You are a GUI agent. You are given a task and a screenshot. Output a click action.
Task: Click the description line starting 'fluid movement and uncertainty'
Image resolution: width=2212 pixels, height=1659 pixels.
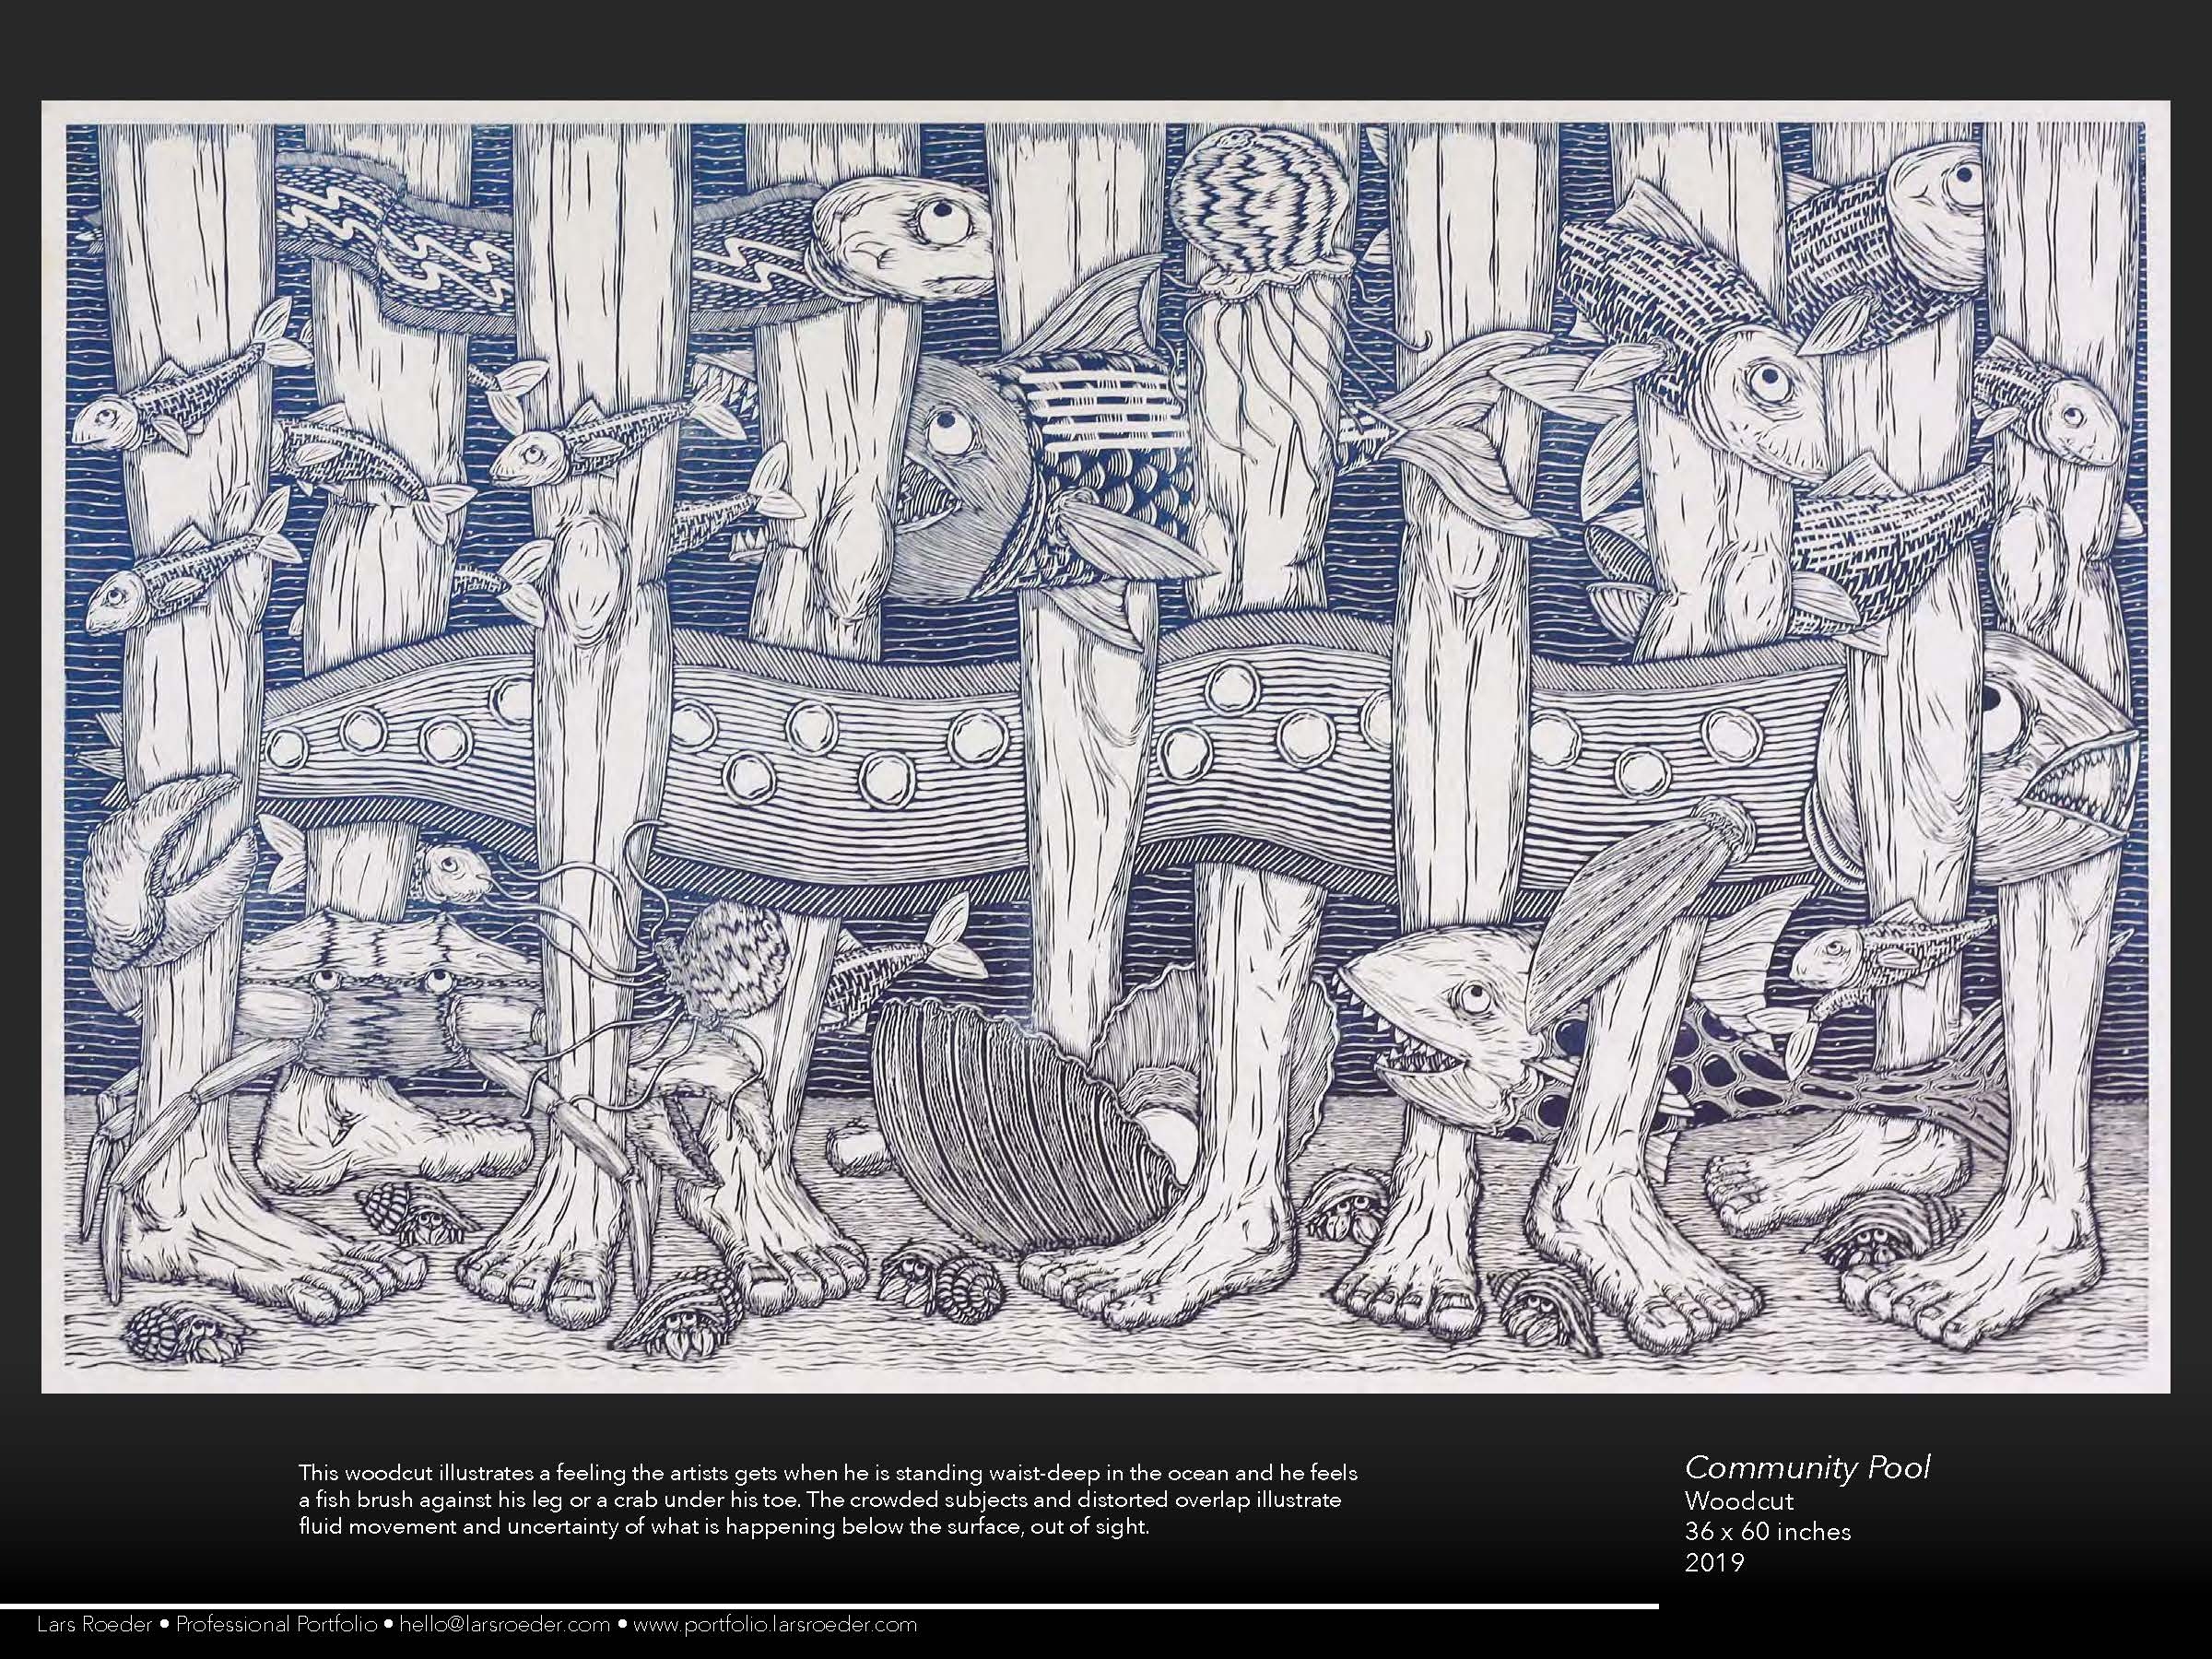724,1527
